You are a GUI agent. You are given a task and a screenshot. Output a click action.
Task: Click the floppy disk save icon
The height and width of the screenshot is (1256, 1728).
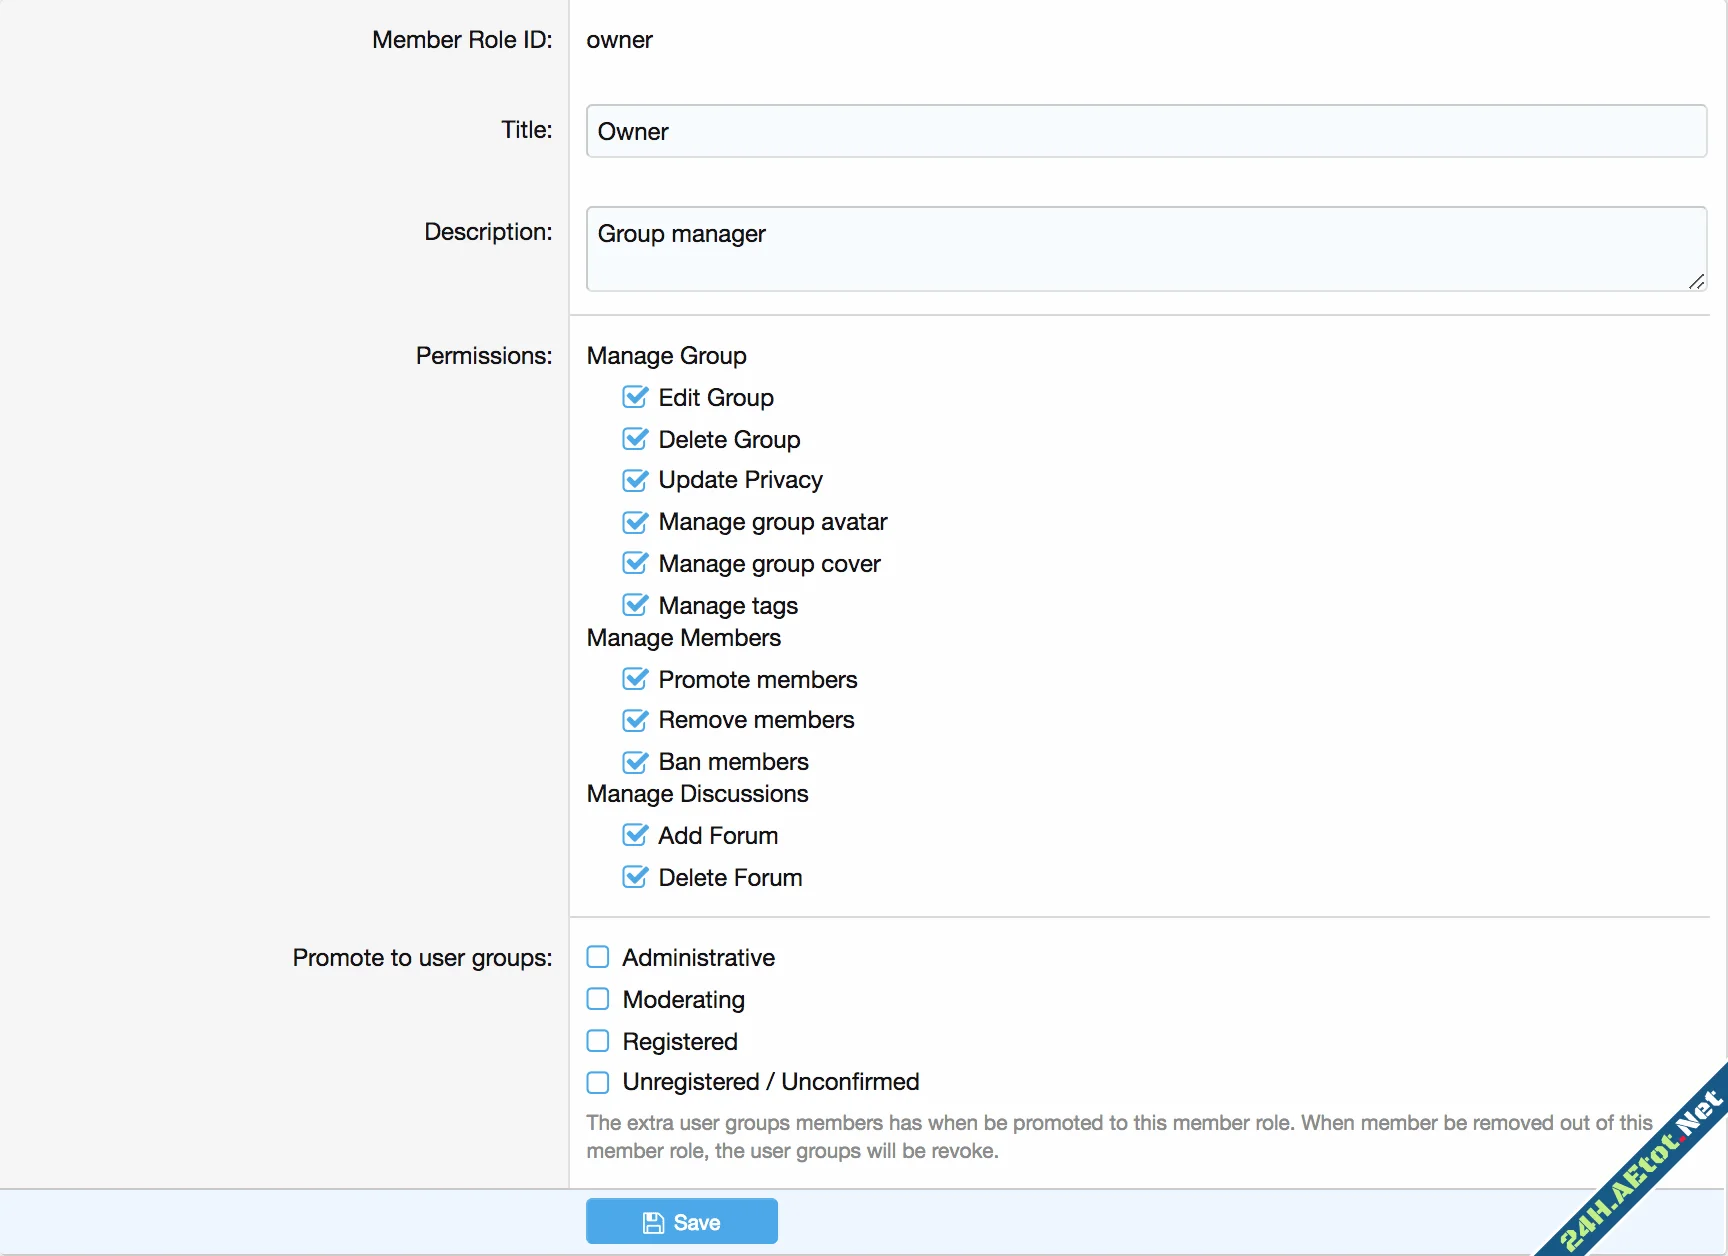point(655,1221)
